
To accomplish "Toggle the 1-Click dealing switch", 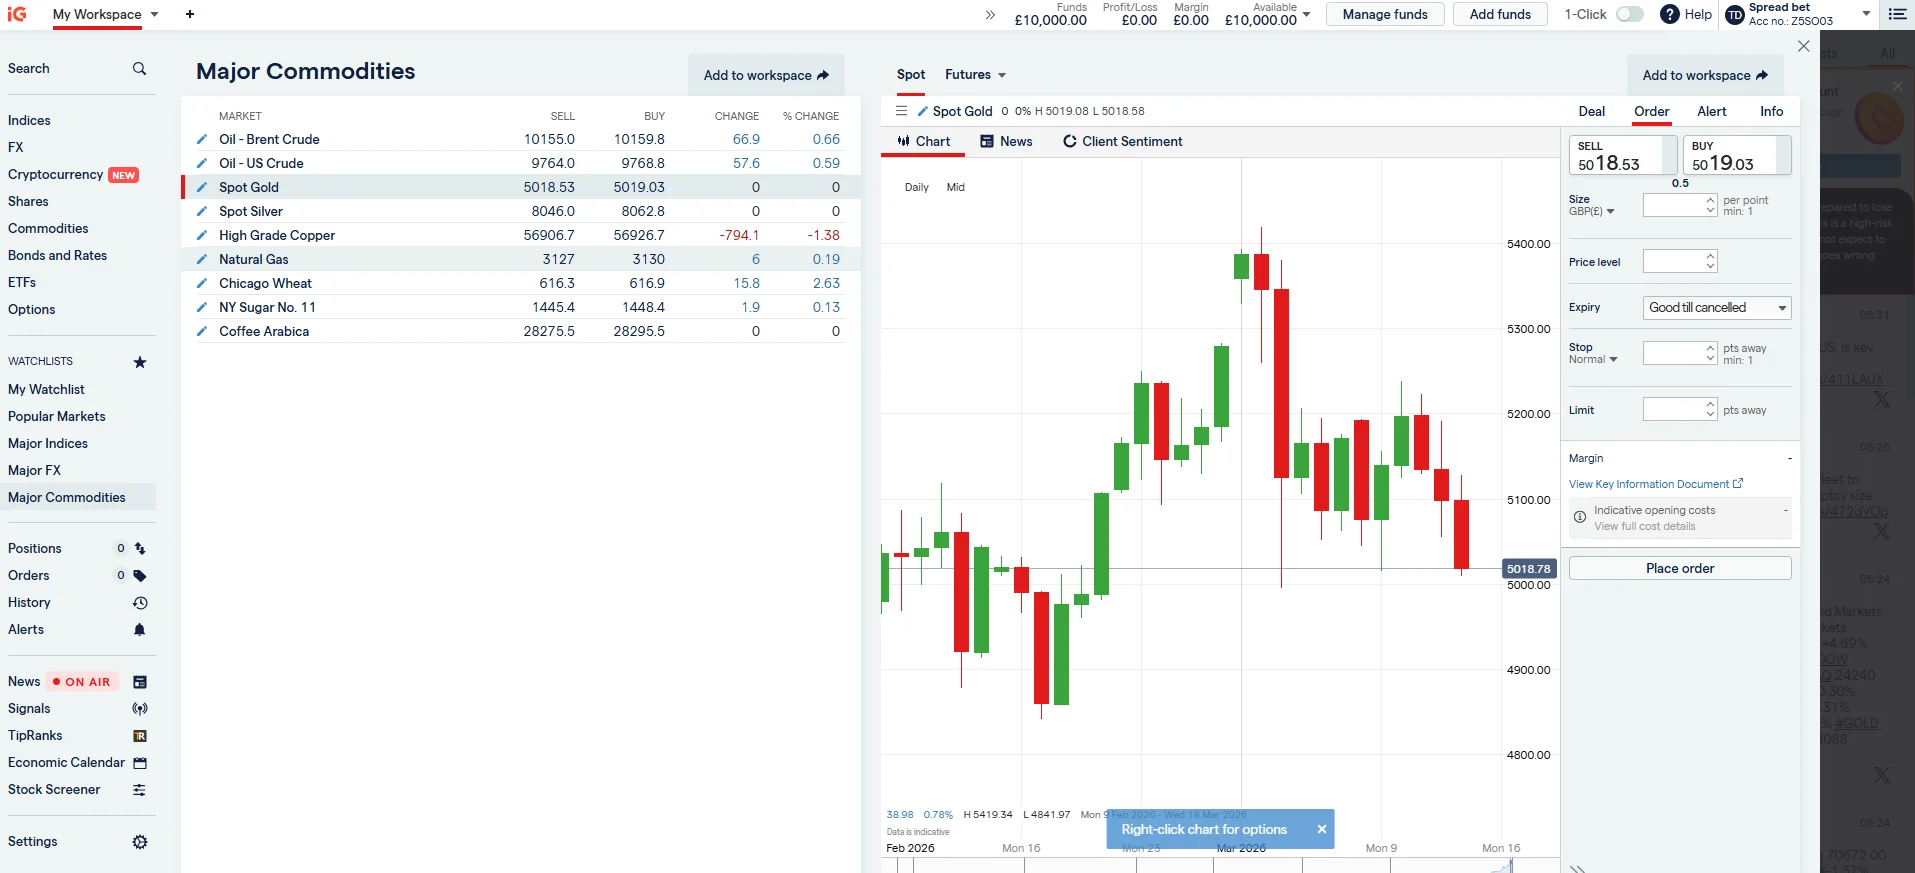I will pos(1629,14).
